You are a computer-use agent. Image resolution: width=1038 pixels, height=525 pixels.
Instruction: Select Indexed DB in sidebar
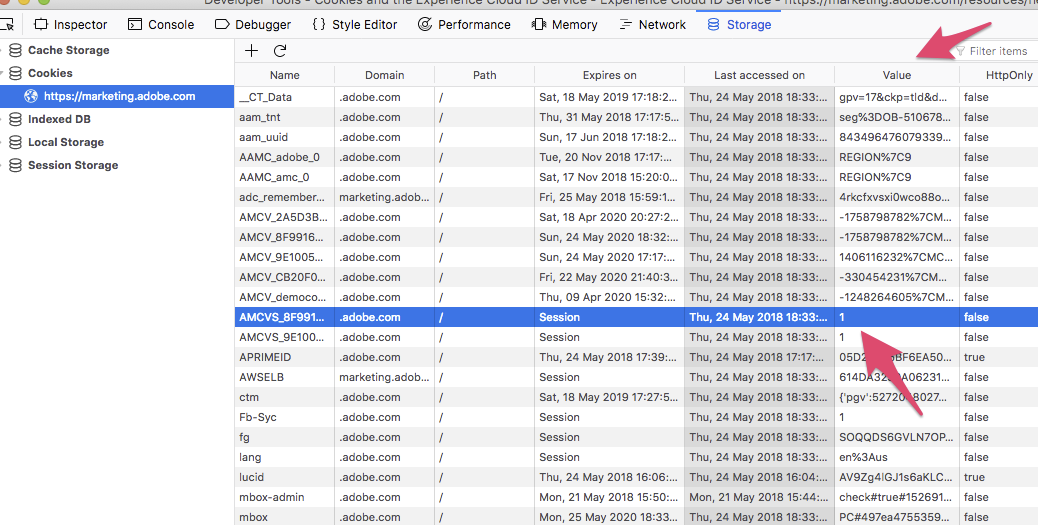click(x=59, y=119)
